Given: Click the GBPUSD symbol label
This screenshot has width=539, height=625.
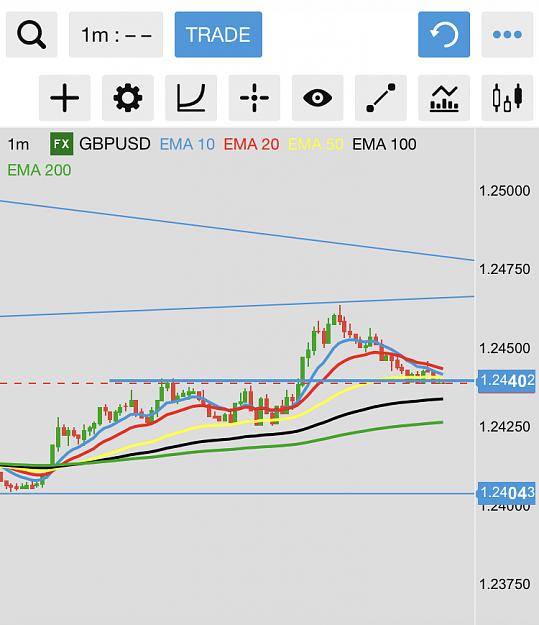Looking at the screenshot, I should 115,144.
